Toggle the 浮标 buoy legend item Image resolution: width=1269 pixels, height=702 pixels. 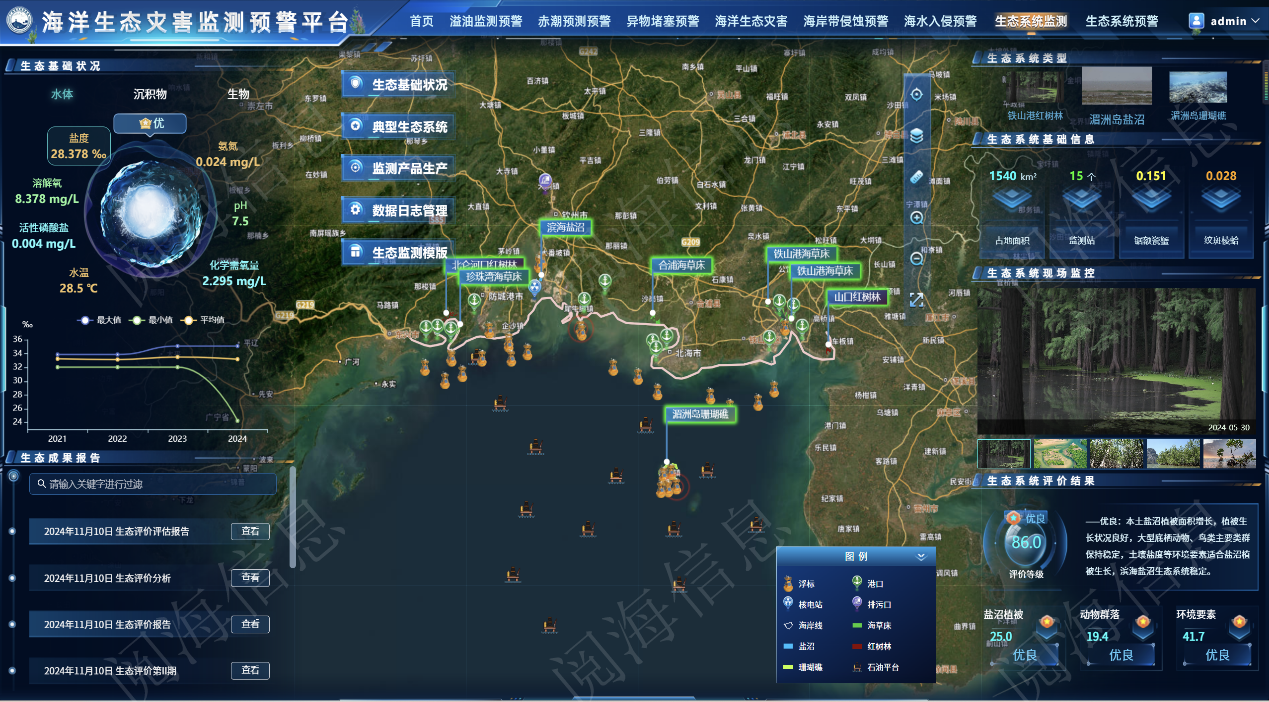point(789,583)
